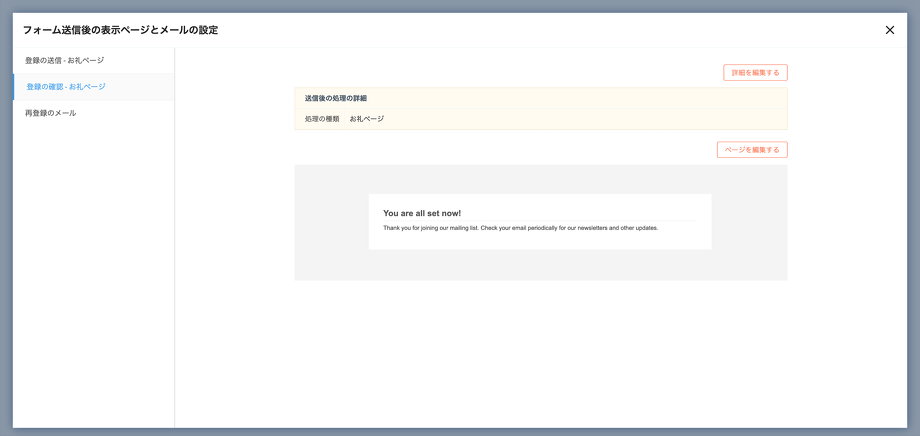920x436 pixels.
Task: Close the form settings dialog
Action: (x=889, y=30)
